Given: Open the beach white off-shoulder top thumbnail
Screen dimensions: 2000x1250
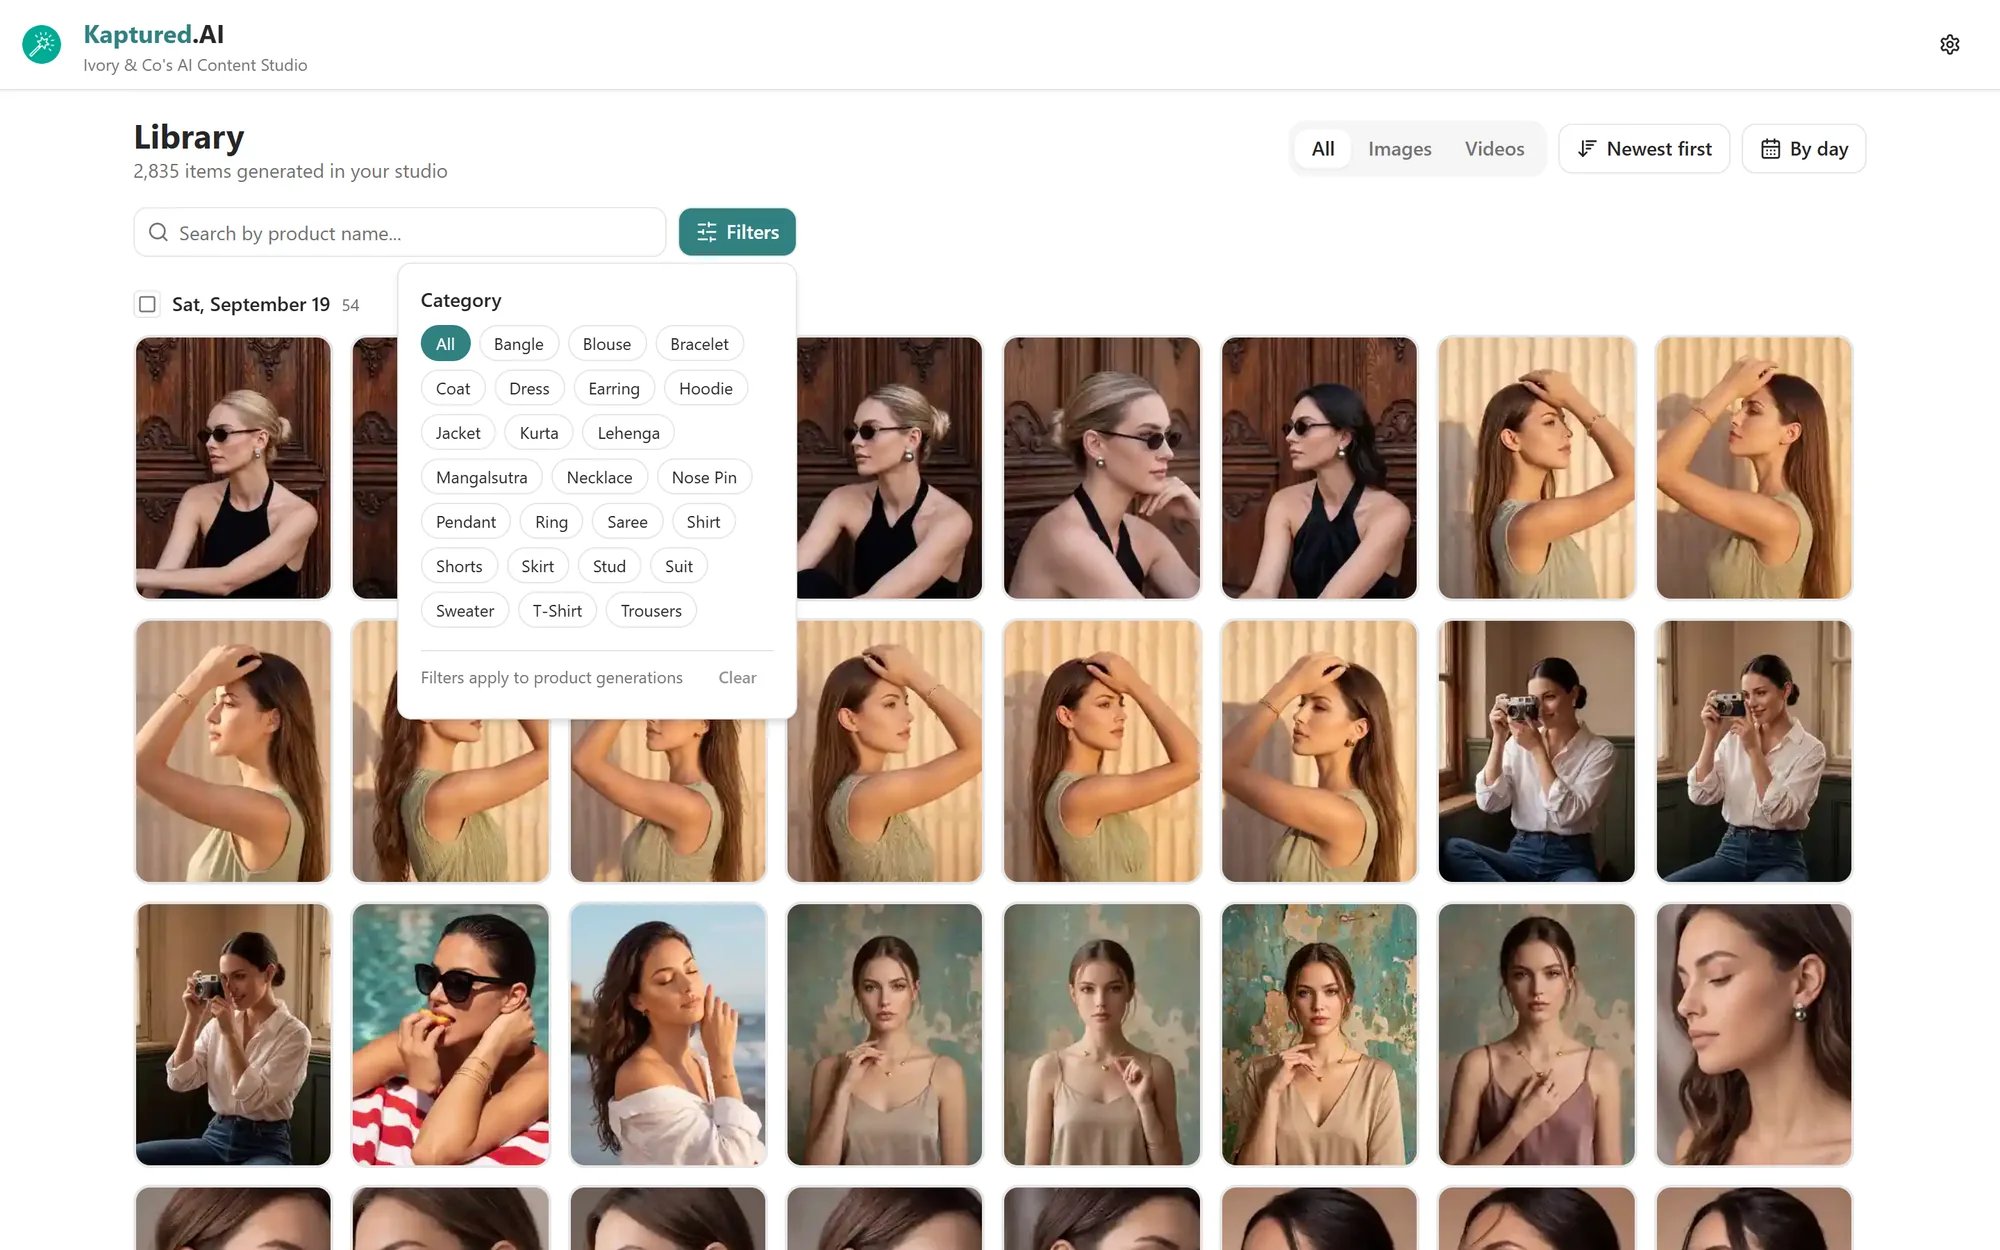Looking at the screenshot, I should (x=668, y=1034).
